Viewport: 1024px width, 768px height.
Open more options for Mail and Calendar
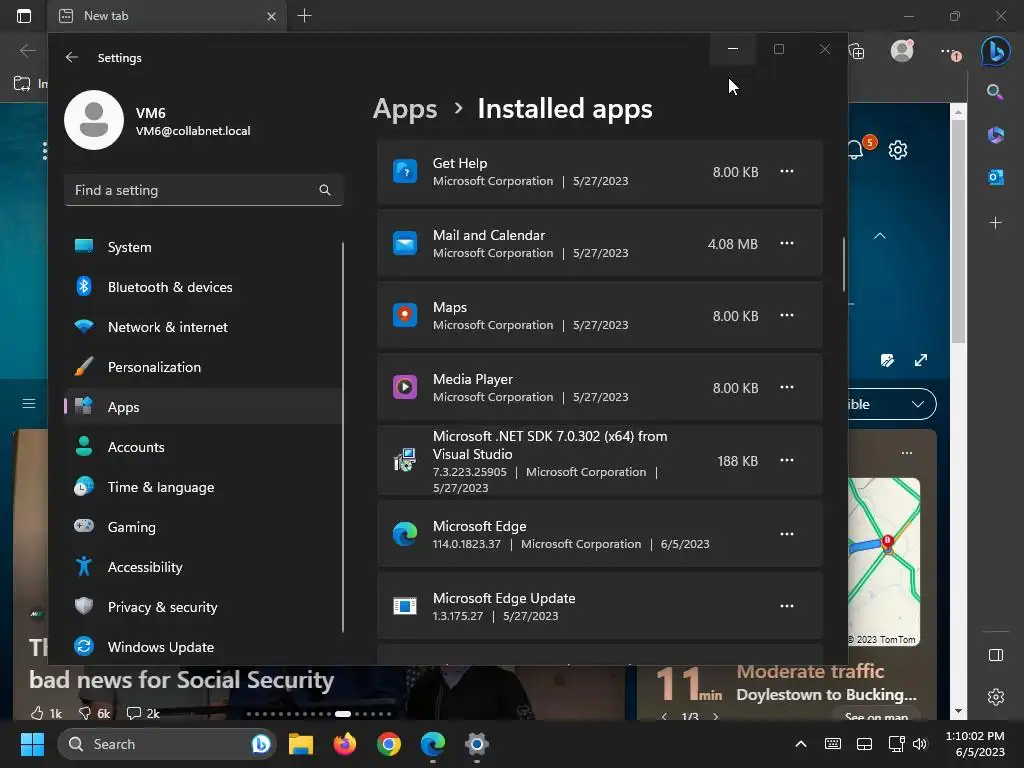(787, 244)
